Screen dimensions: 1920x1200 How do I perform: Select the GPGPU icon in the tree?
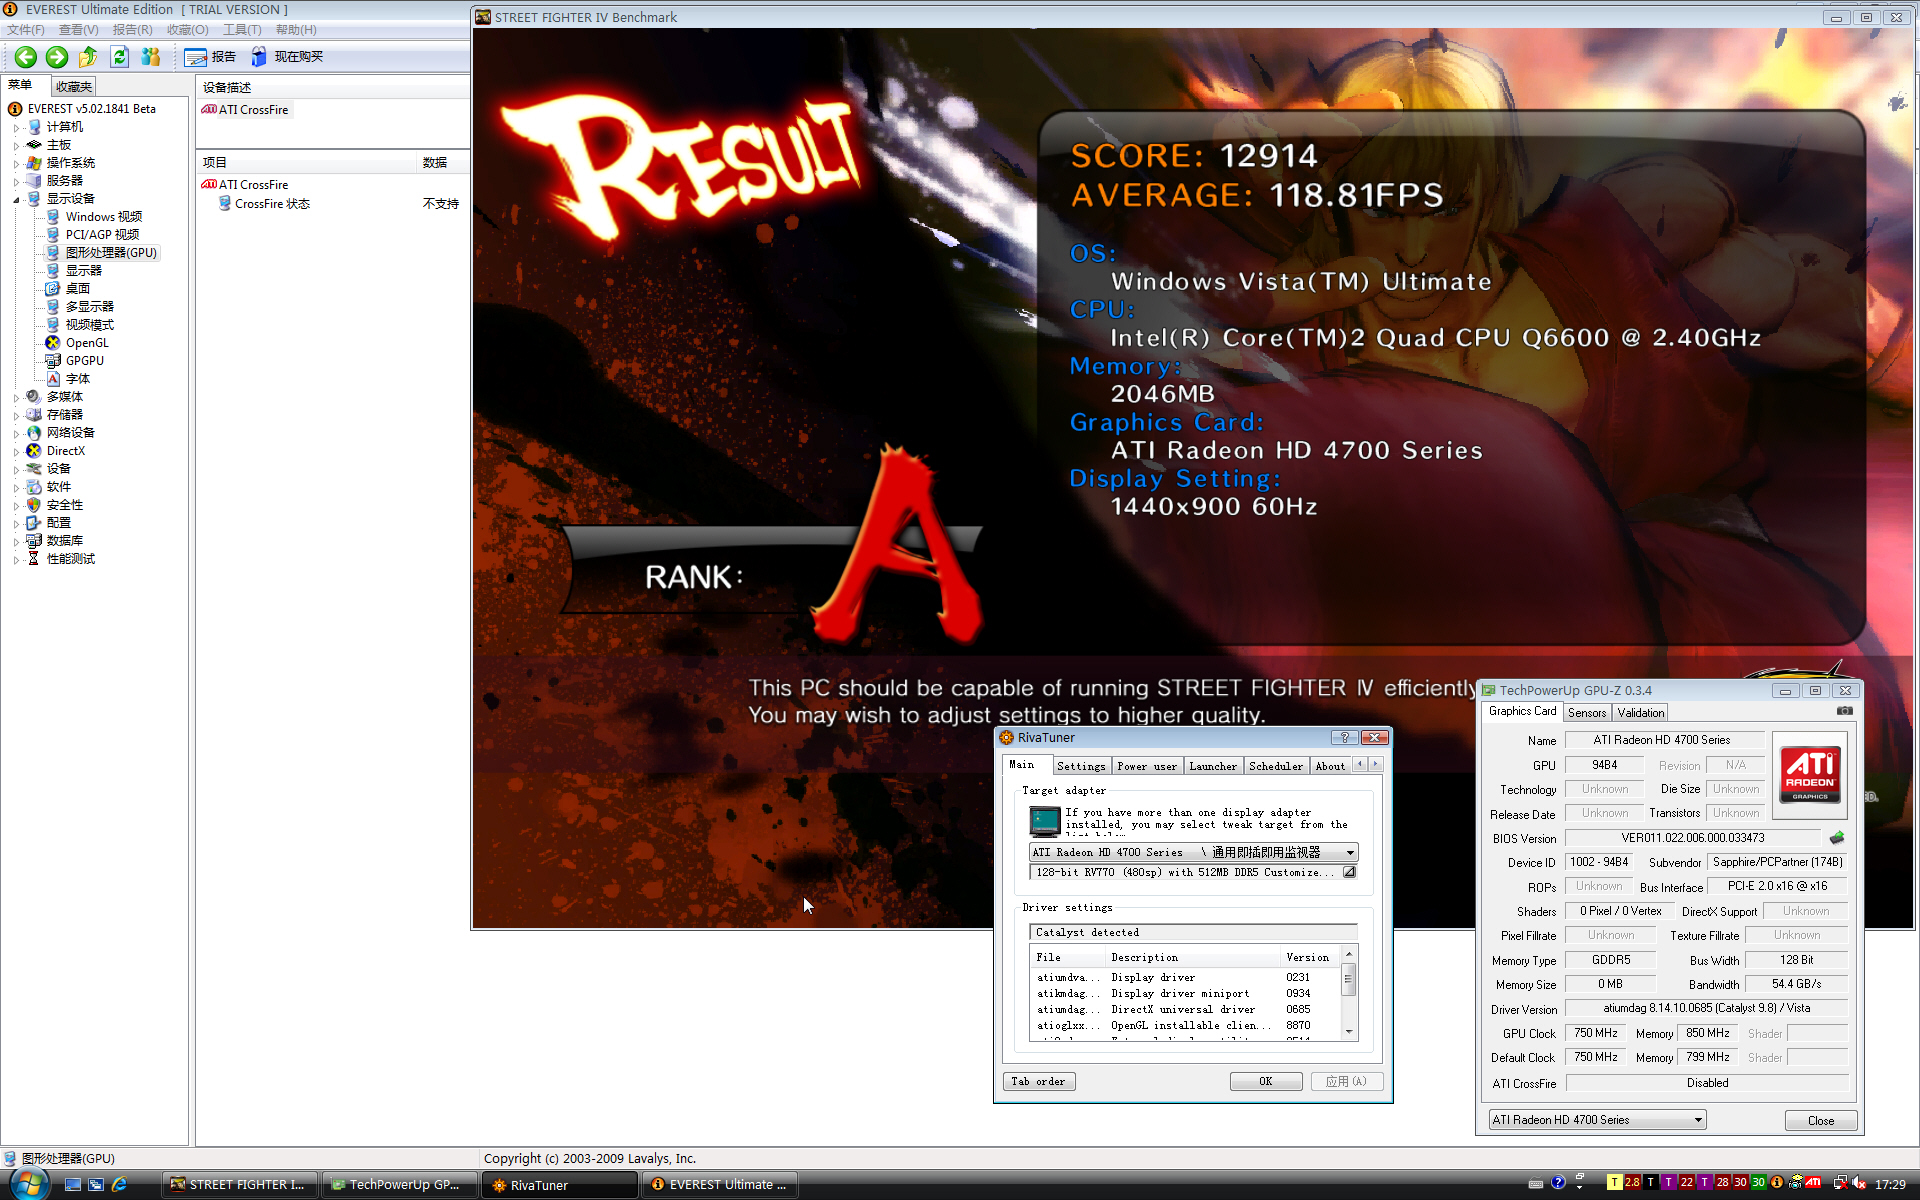pos(53,361)
